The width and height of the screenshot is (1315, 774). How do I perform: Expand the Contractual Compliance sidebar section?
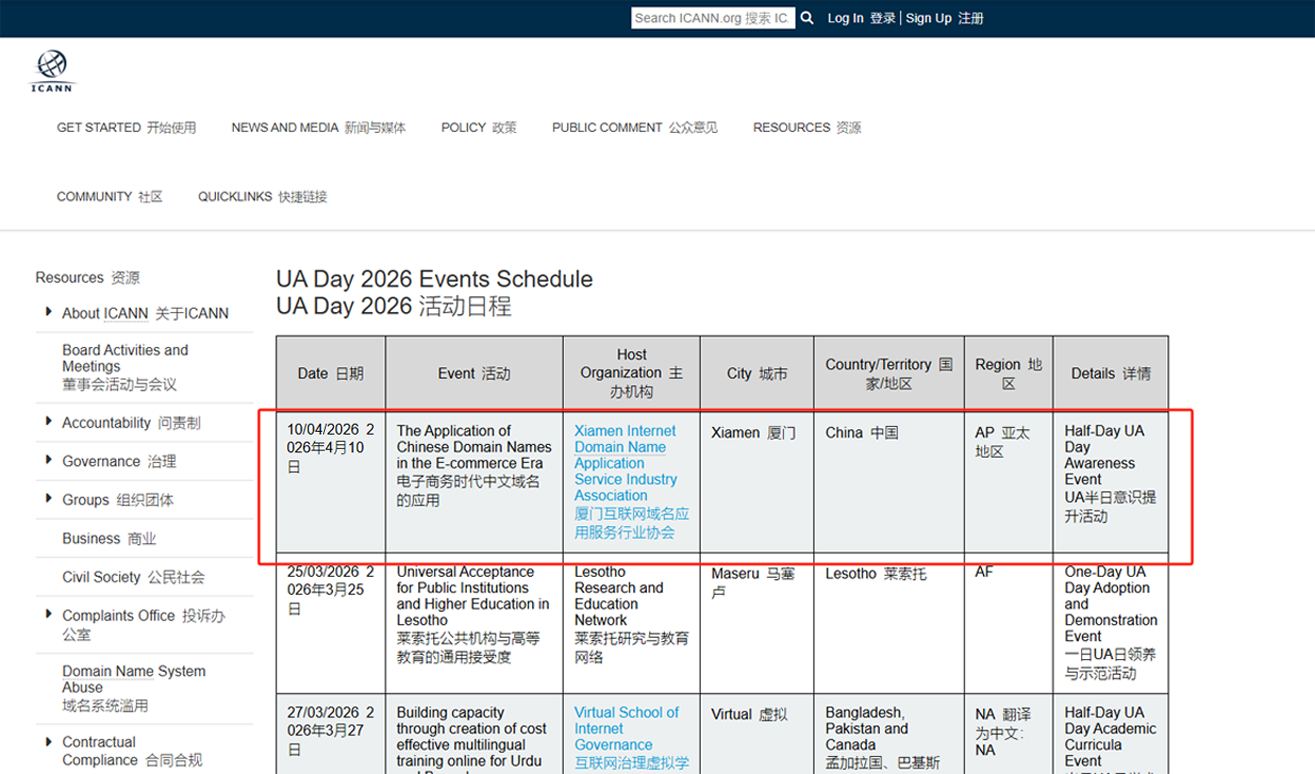click(48, 742)
